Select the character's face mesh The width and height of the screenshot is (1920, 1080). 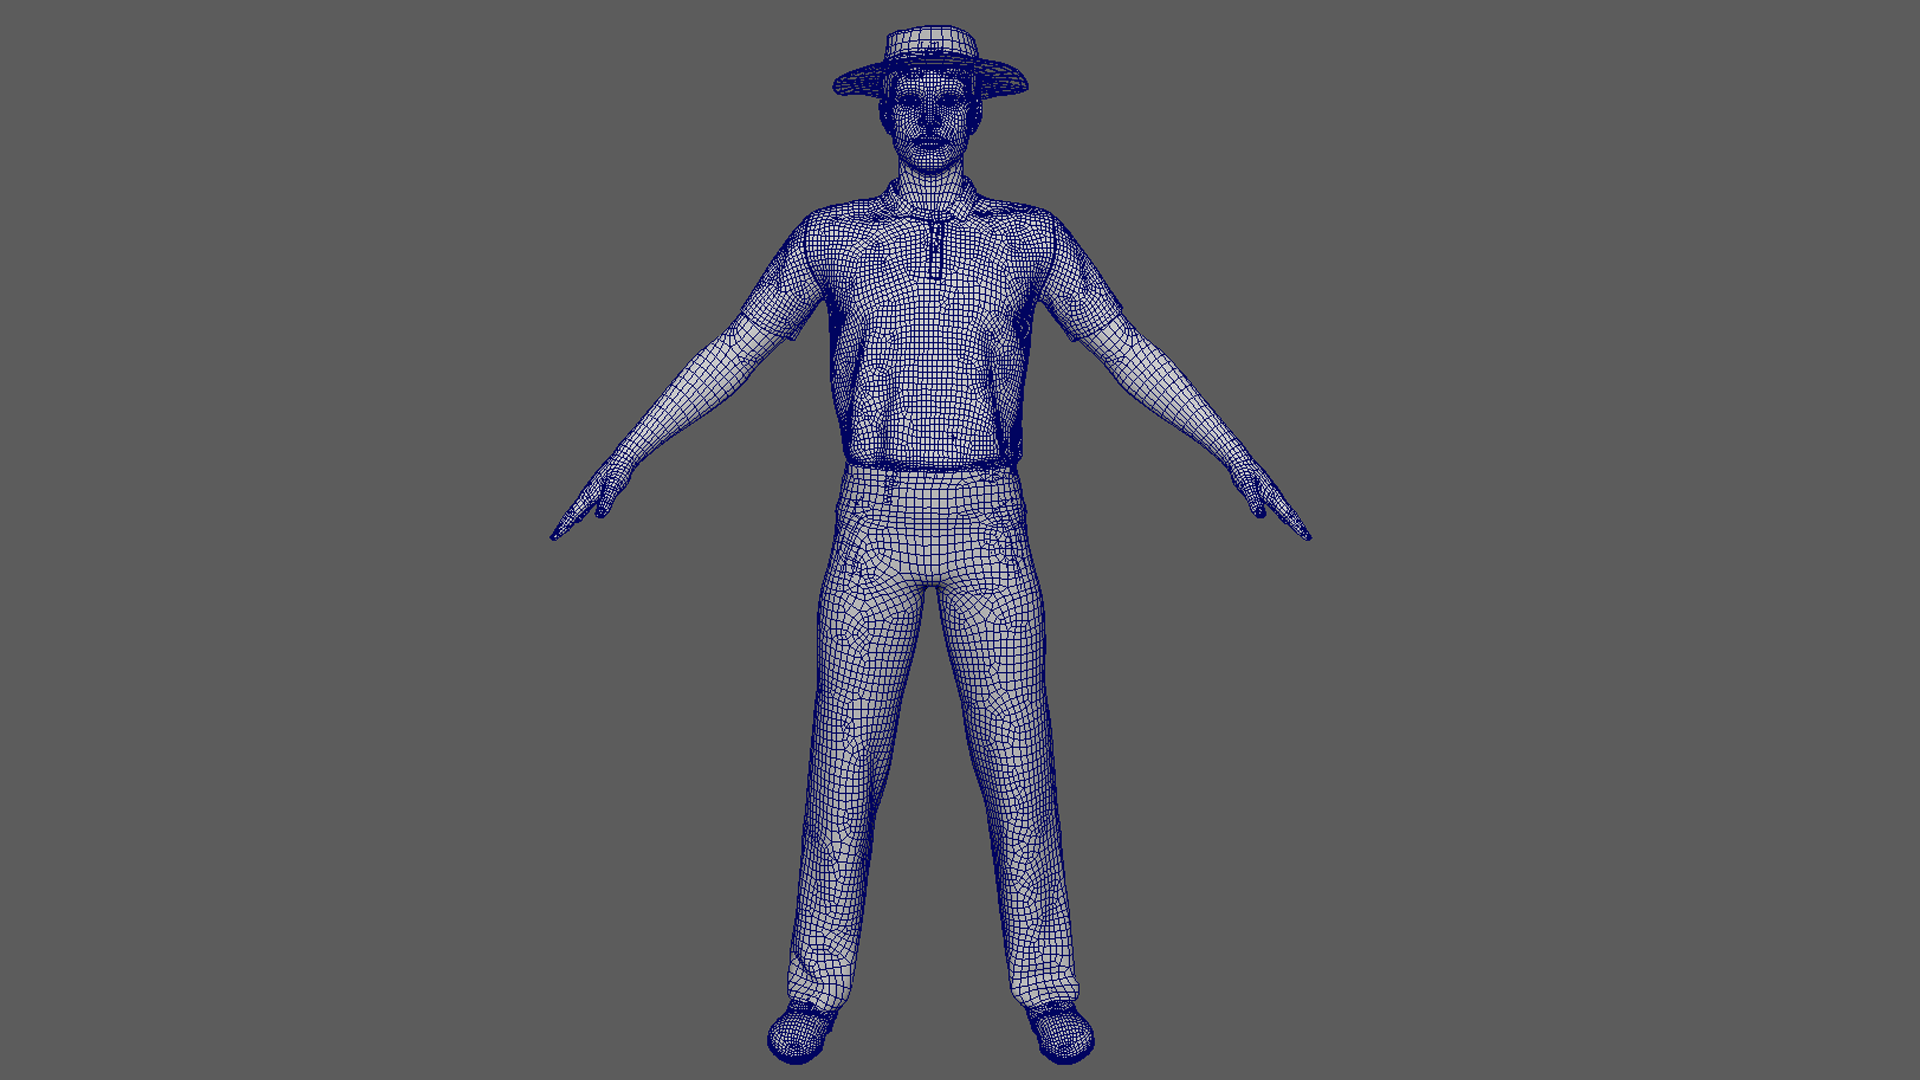pyautogui.click(x=930, y=118)
